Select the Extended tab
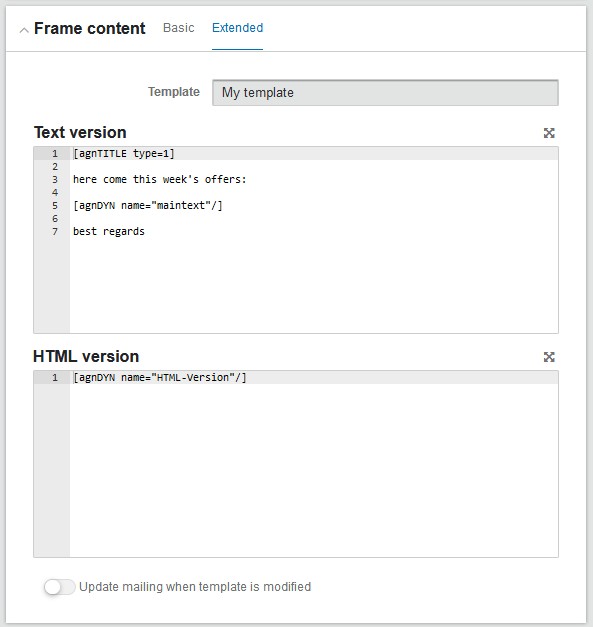Screen dimensions: 593x627 click(x=238, y=28)
